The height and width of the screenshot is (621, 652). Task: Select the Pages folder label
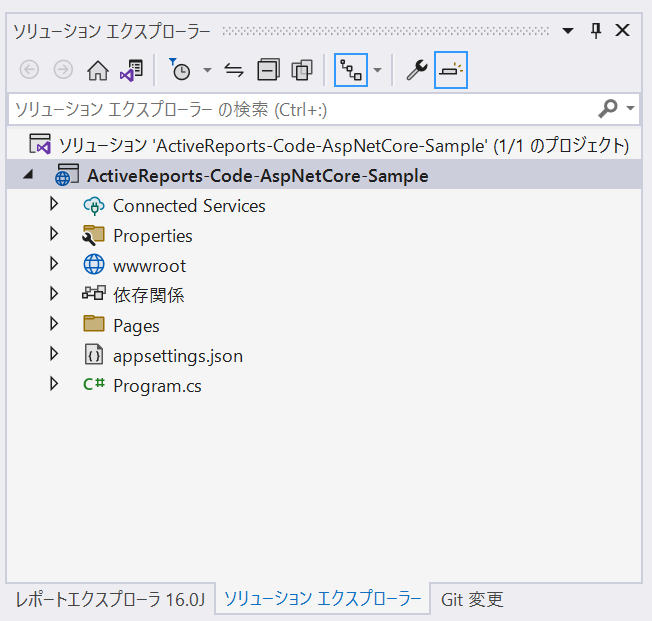136,326
